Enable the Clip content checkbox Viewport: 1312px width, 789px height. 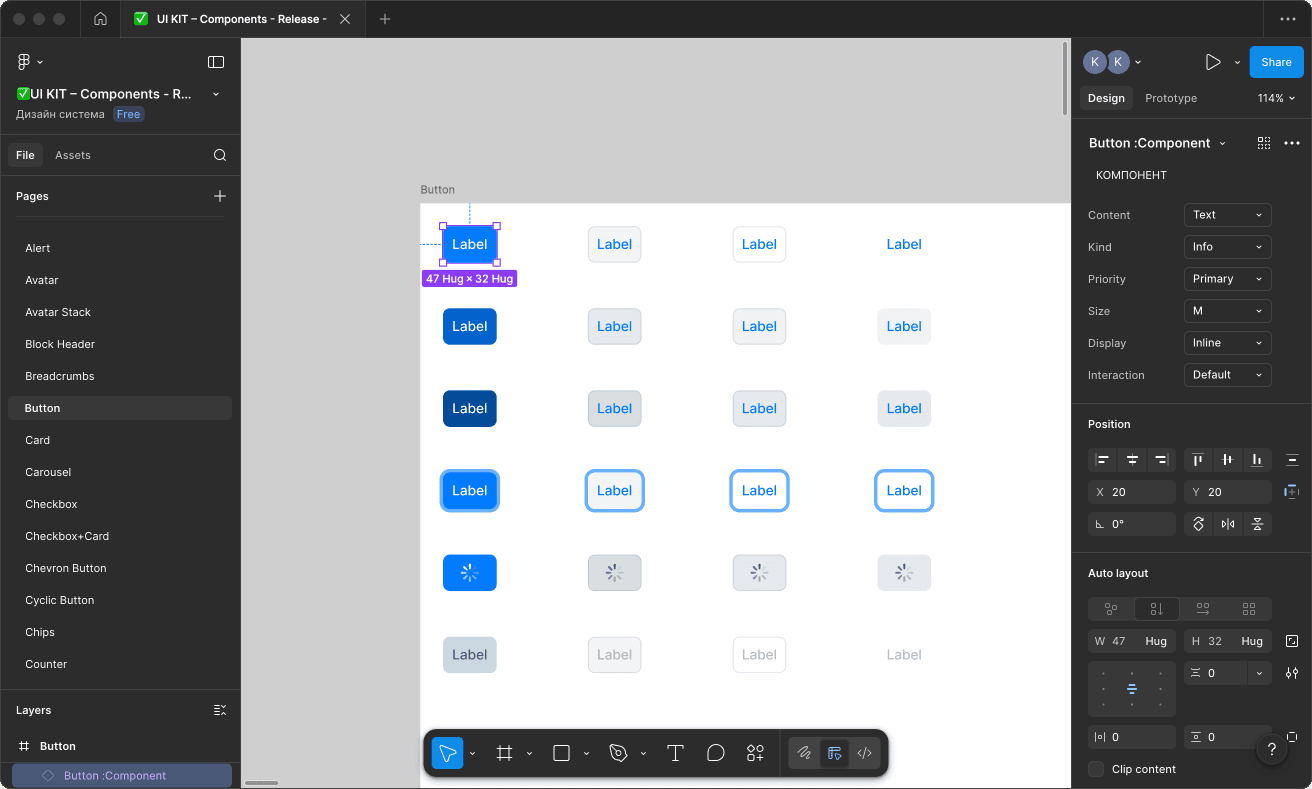(x=1095, y=769)
